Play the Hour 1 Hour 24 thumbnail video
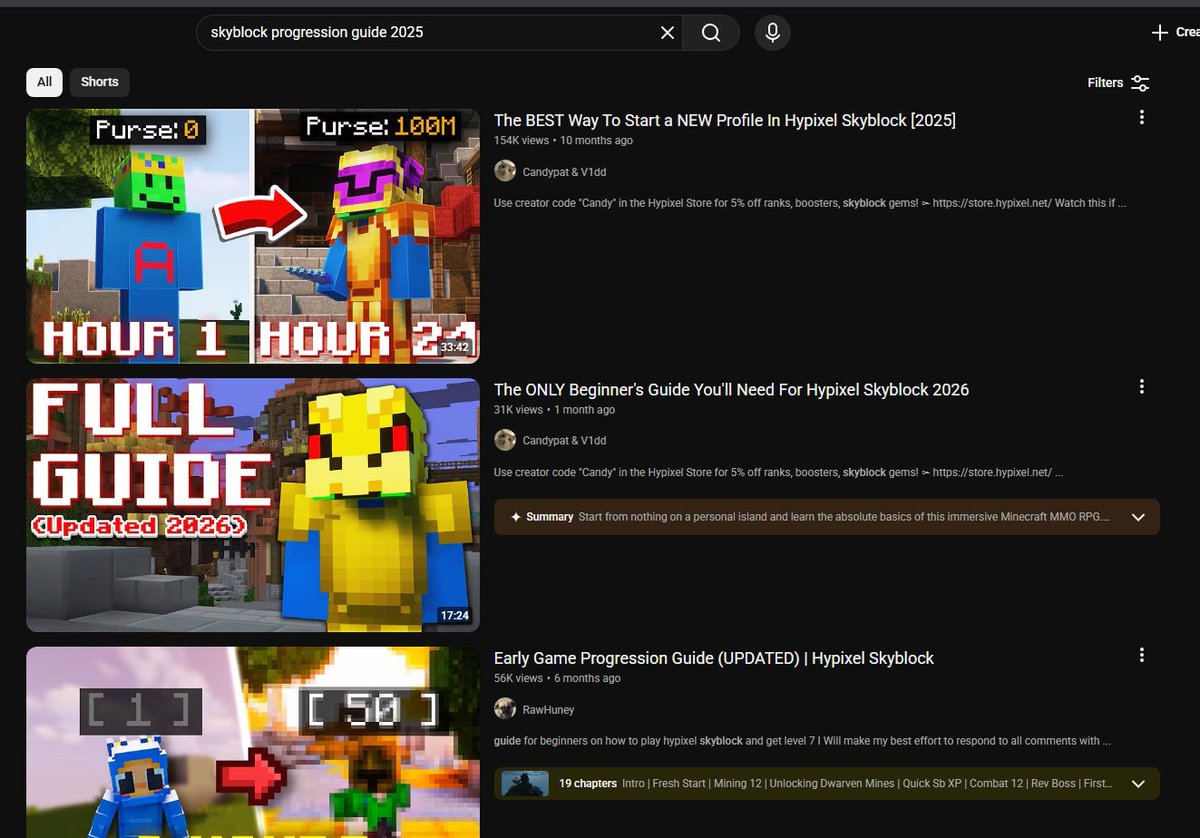Screen dimensions: 1200x838 point(253,236)
